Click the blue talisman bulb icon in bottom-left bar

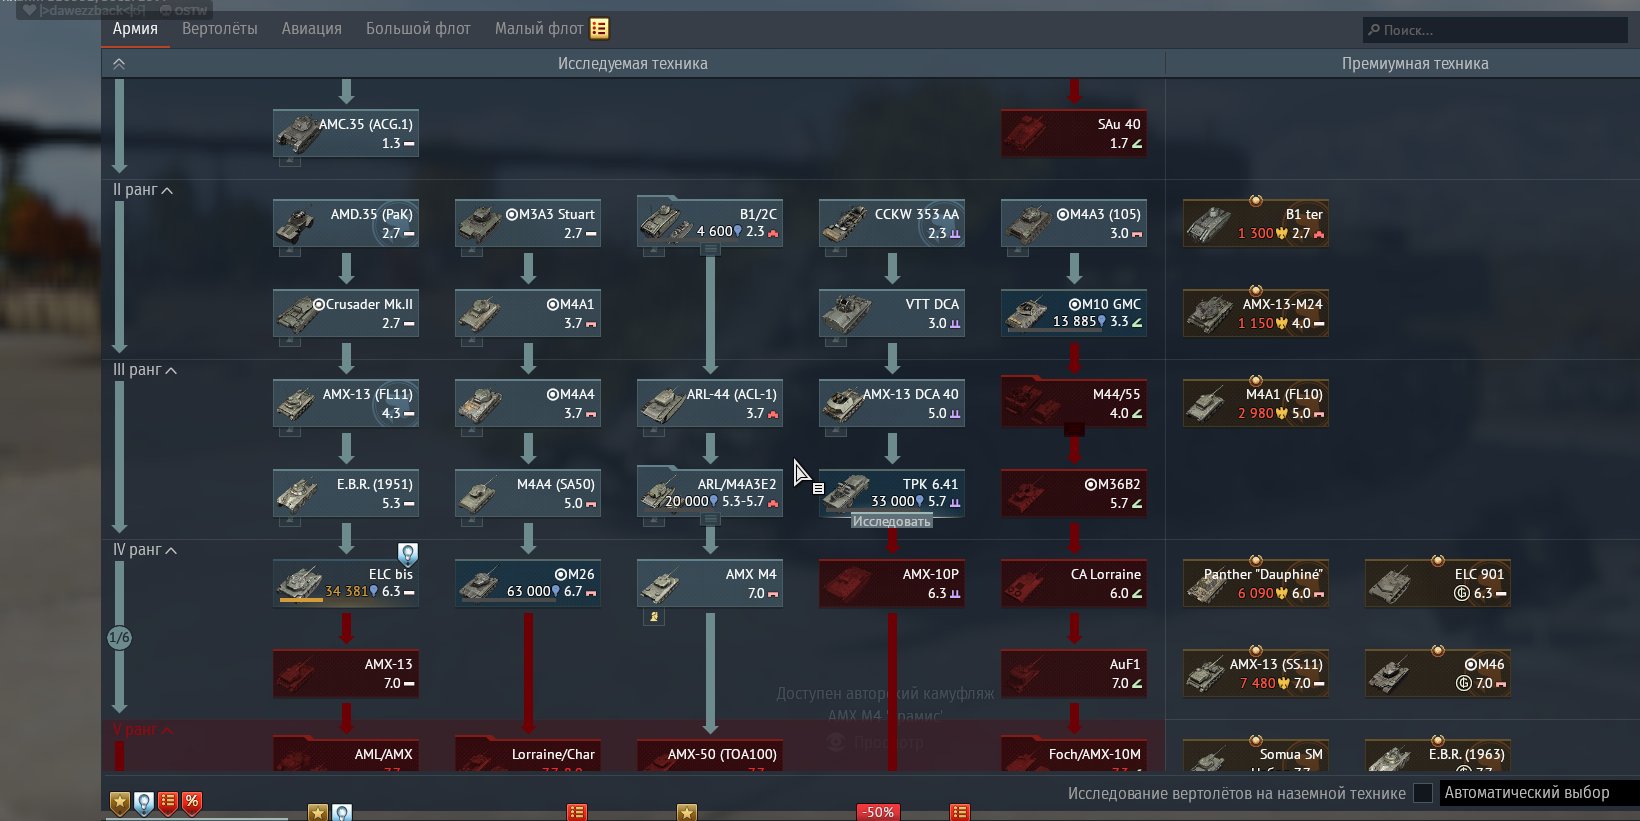(144, 802)
